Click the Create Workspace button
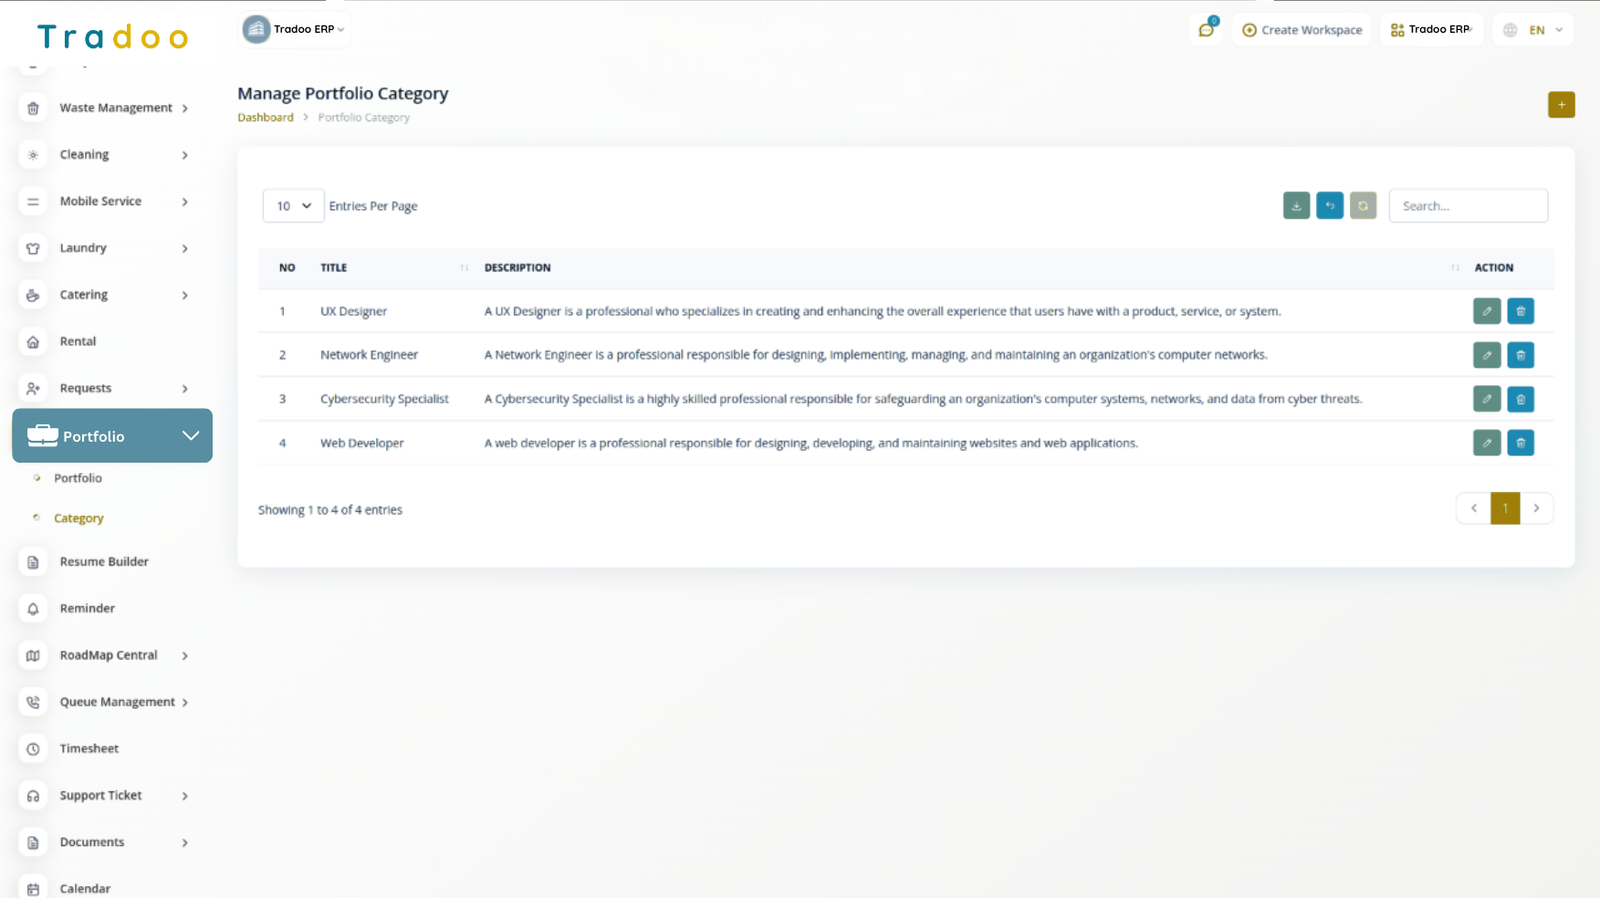 pyautogui.click(x=1302, y=30)
